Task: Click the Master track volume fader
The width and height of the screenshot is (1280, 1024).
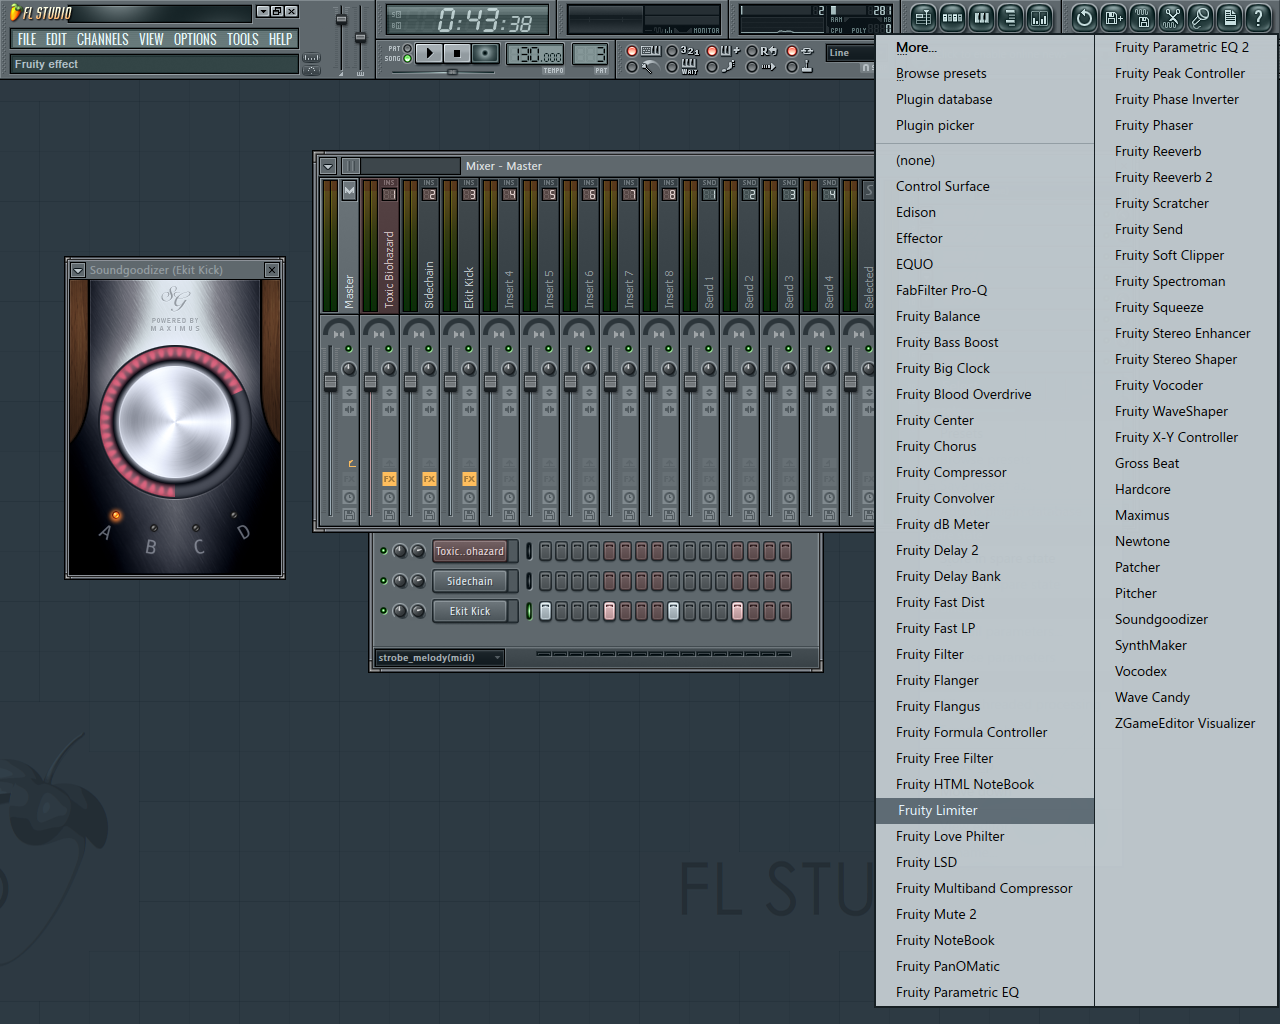Action: pyautogui.click(x=331, y=382)
